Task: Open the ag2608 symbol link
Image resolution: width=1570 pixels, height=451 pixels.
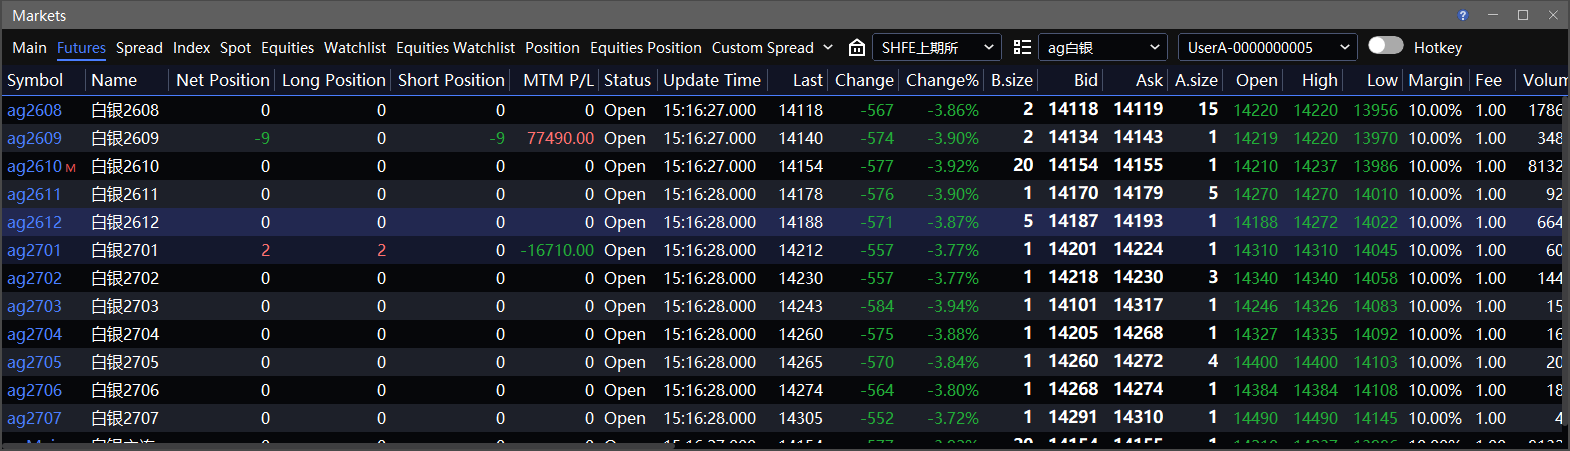Action: (x=34, y=110)
